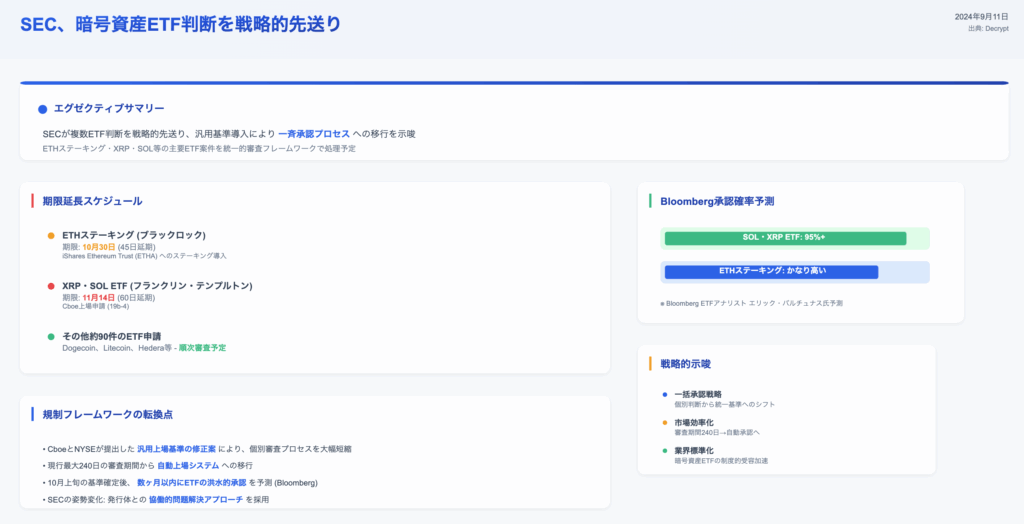Click the highlighted 汎用上場基準の修正案 text
The width and height of the screenshot is (1024, 524).
pyautogui.click(x=176, y=450)
